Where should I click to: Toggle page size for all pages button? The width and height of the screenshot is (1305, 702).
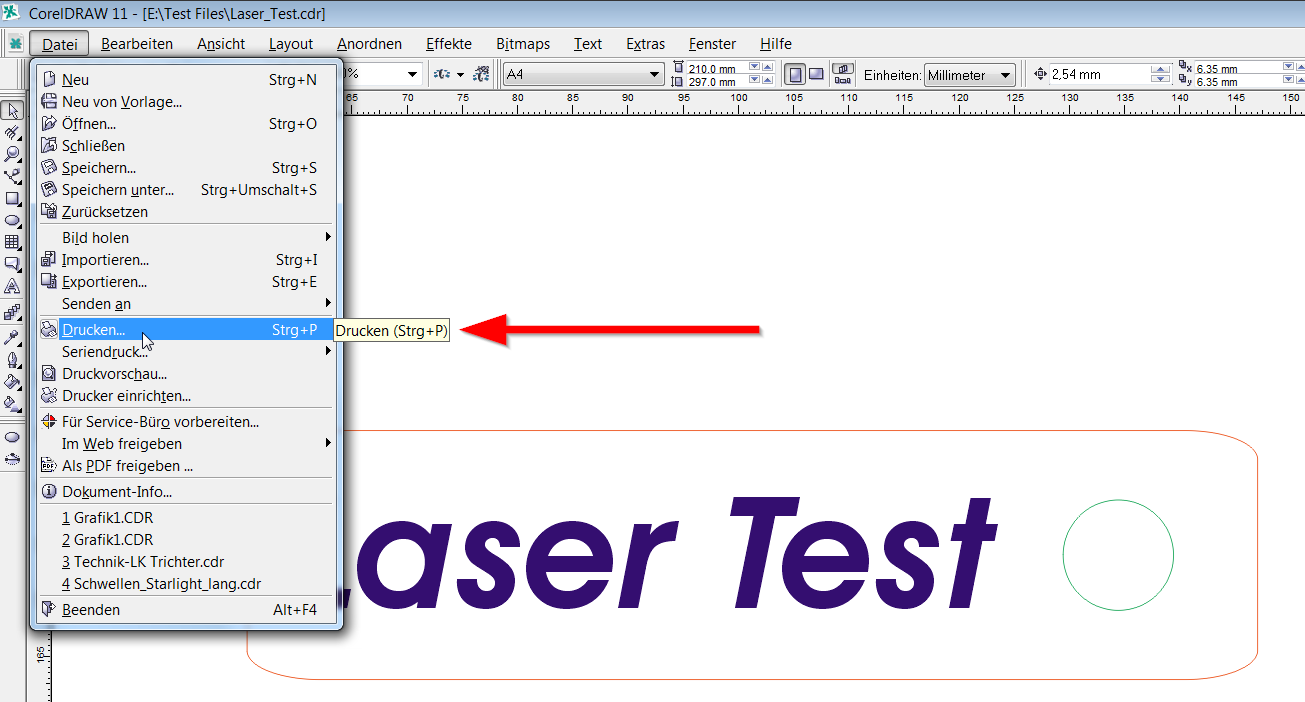click(x=842, y=74)
